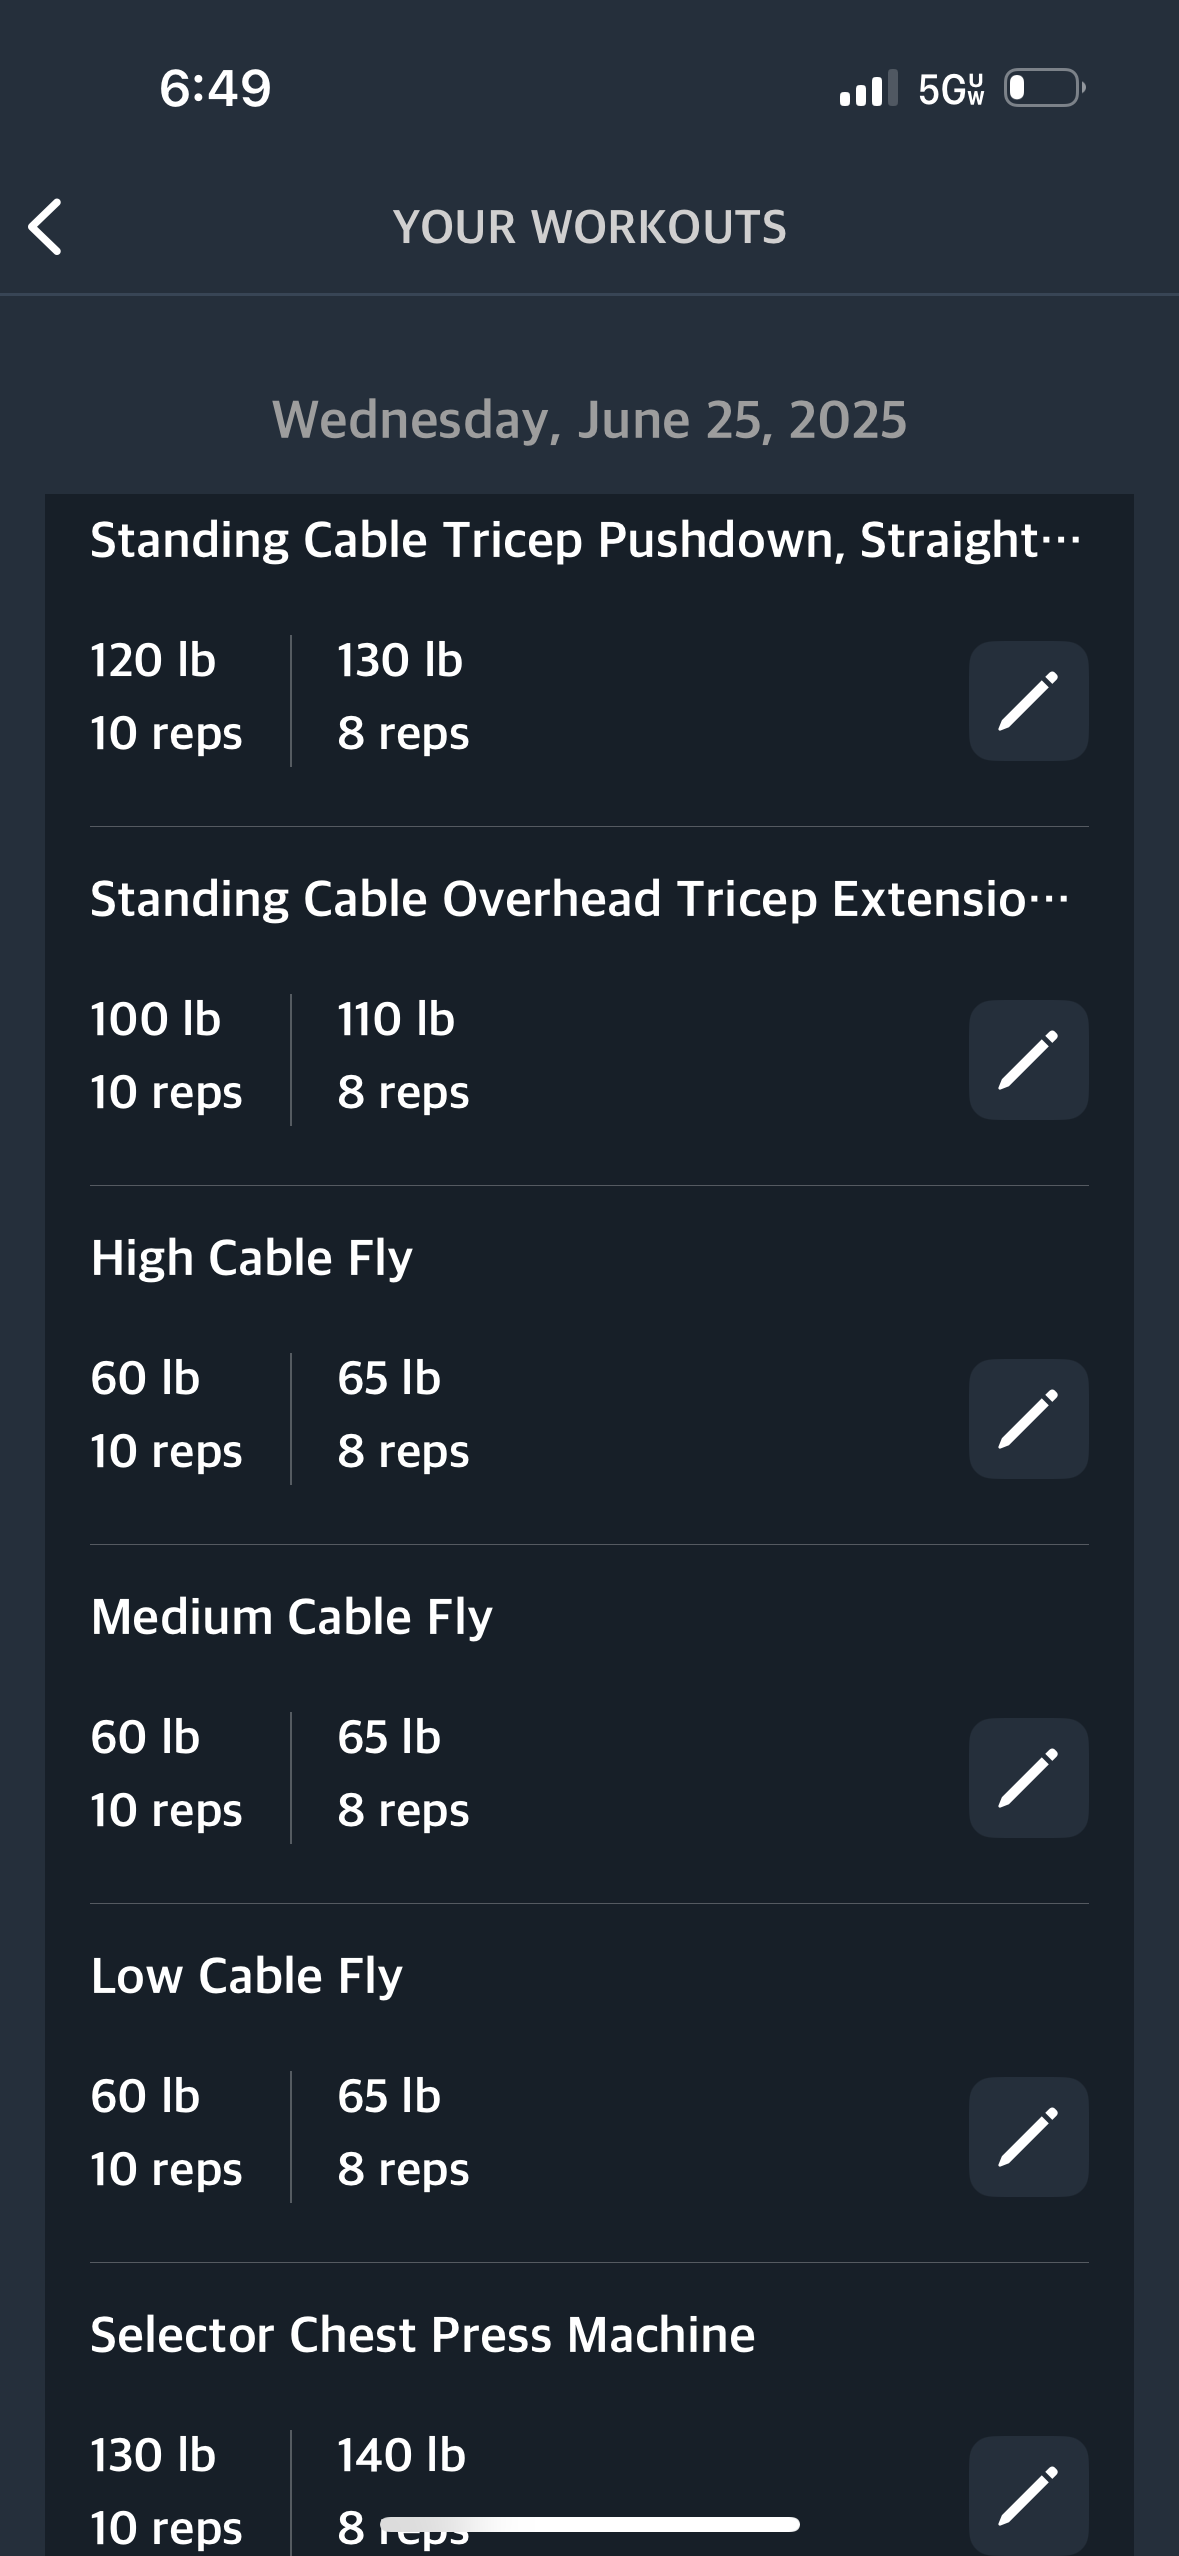Open the Standing Cable Overhead Tricep Extension title

tap(580, 899)
